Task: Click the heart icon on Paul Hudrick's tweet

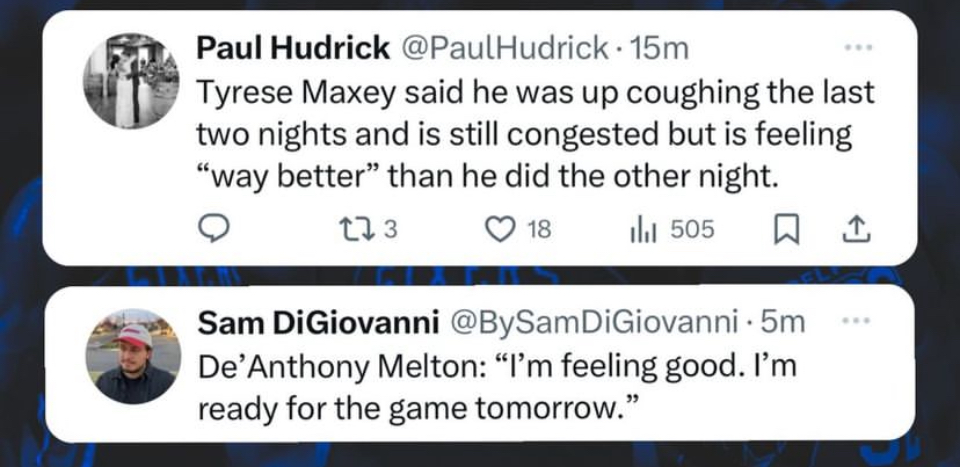Action: 497,230
